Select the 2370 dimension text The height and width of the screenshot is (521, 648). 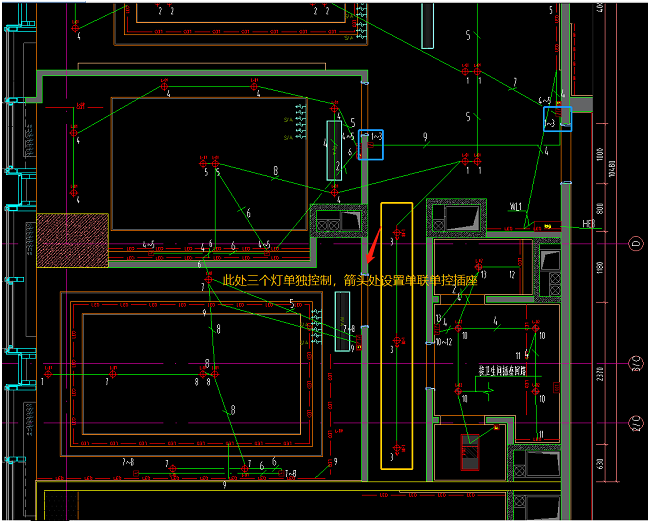[x=600, y=374]
